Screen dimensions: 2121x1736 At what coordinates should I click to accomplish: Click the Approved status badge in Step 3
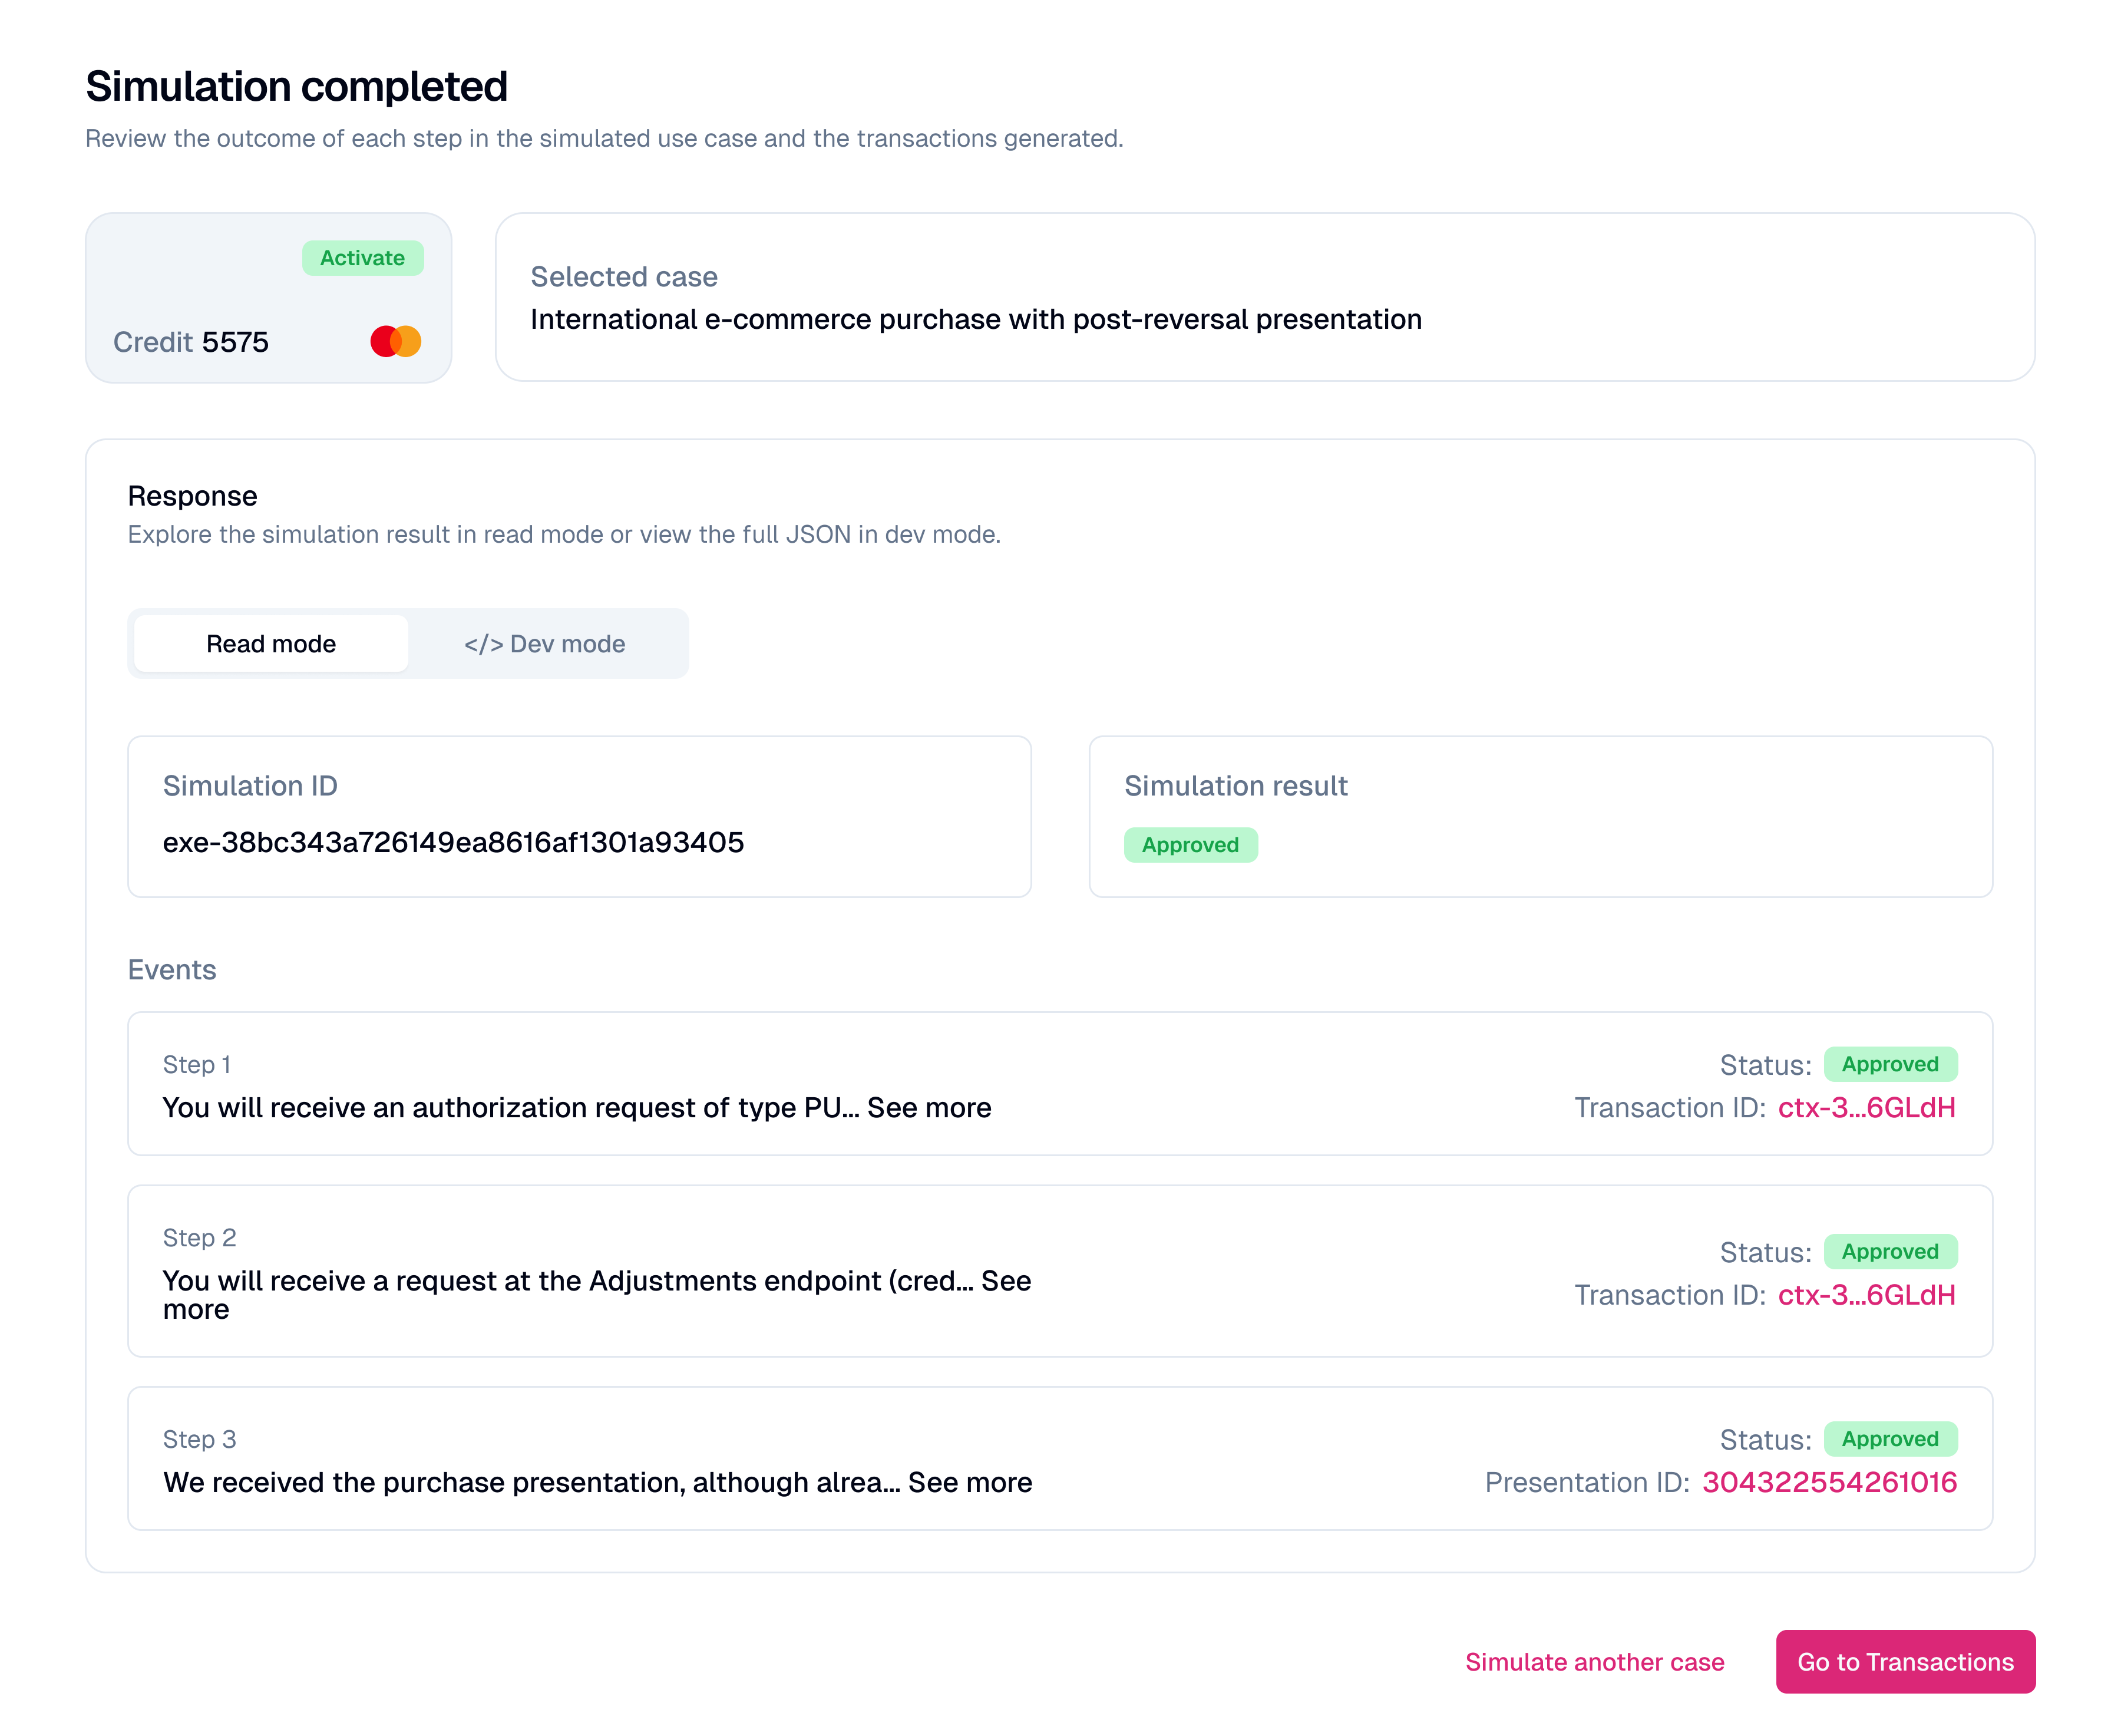point(1890,1439)
